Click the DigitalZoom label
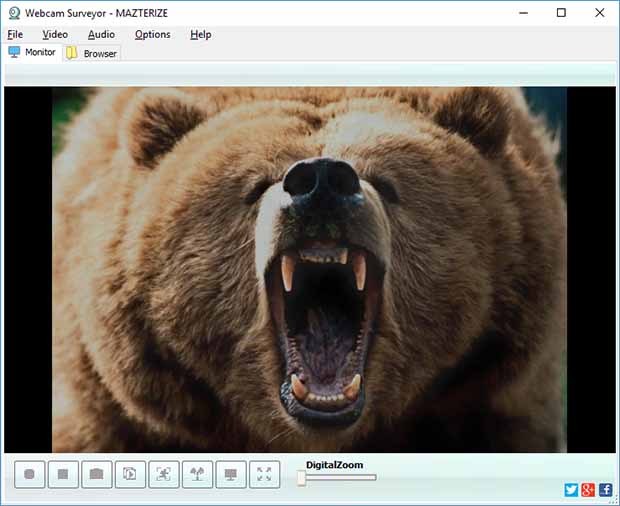The height and width of the screenshot is (506, 620). click(335, 465)
